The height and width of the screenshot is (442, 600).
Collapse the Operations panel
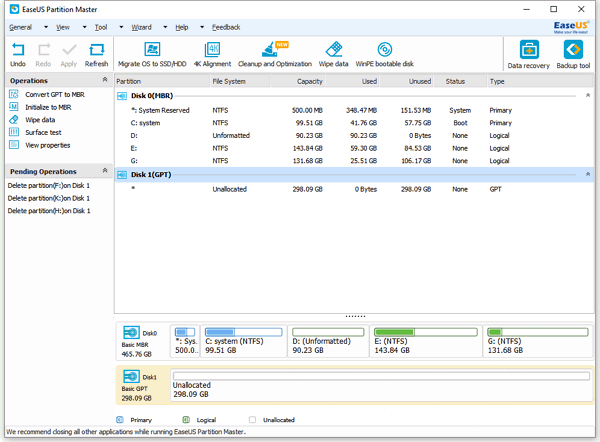pyautogui.click(x=105, y=80)
